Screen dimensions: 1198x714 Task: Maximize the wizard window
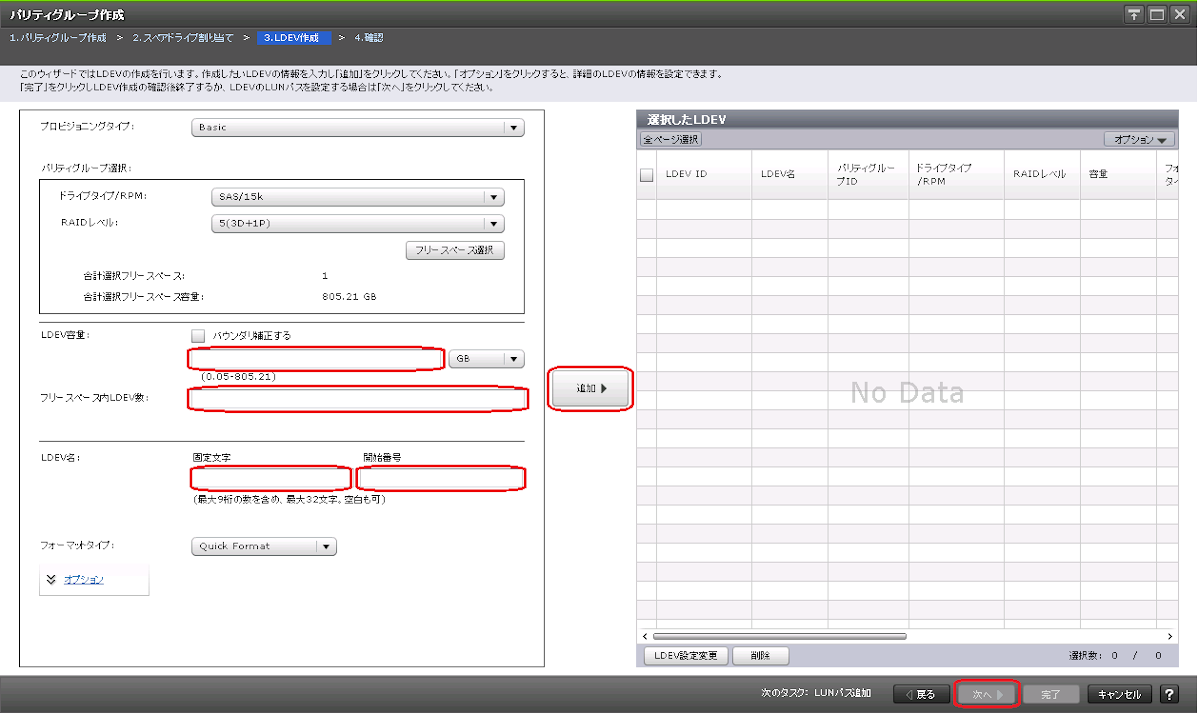pyautogui.click(x=1157, y=15)
